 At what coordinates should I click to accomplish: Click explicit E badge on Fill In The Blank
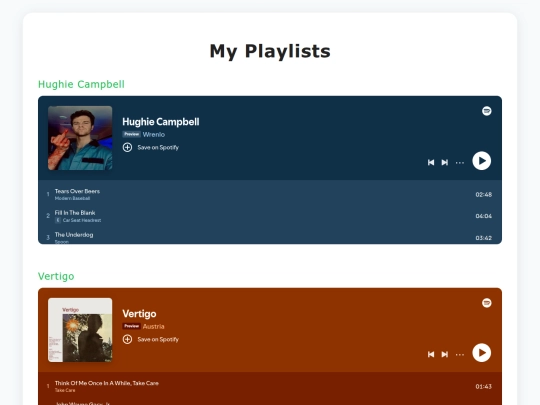click(58, 220)
